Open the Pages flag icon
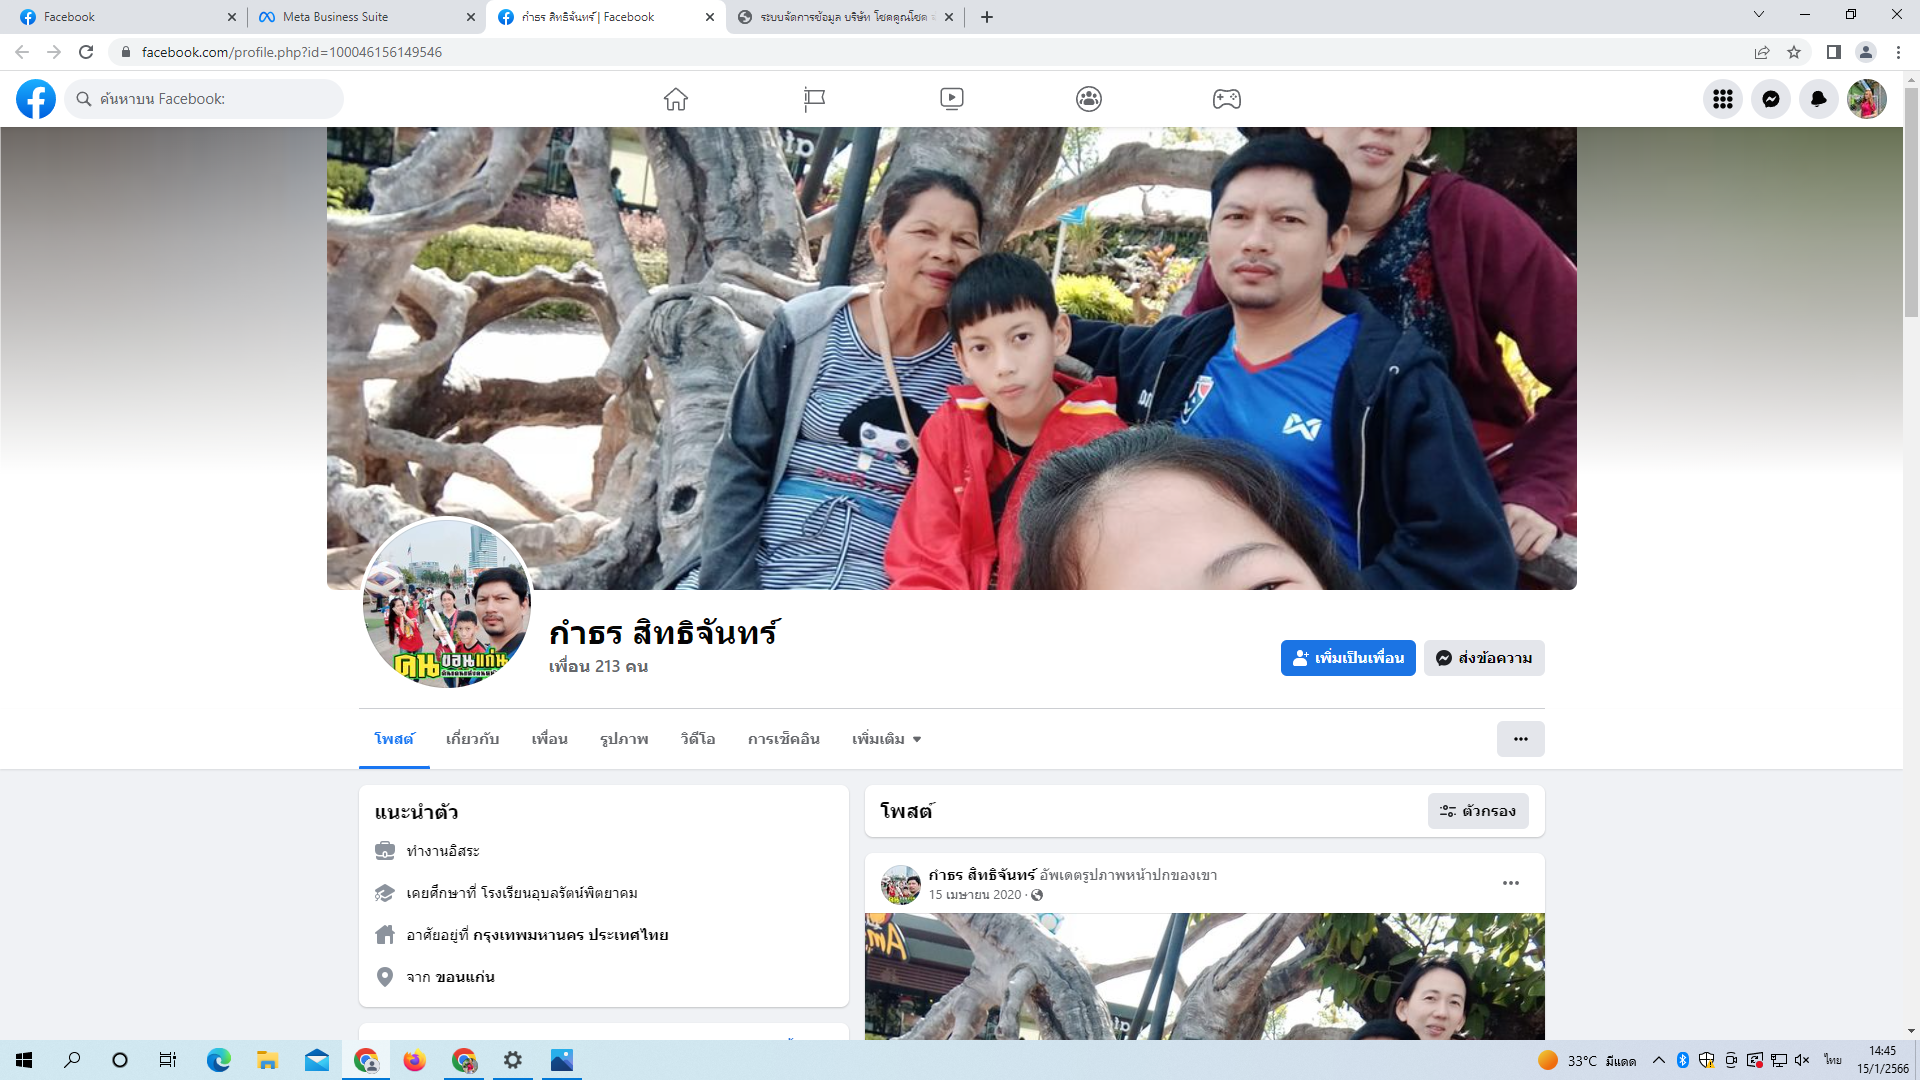The image size is (1920, 1080). point(814,99)
